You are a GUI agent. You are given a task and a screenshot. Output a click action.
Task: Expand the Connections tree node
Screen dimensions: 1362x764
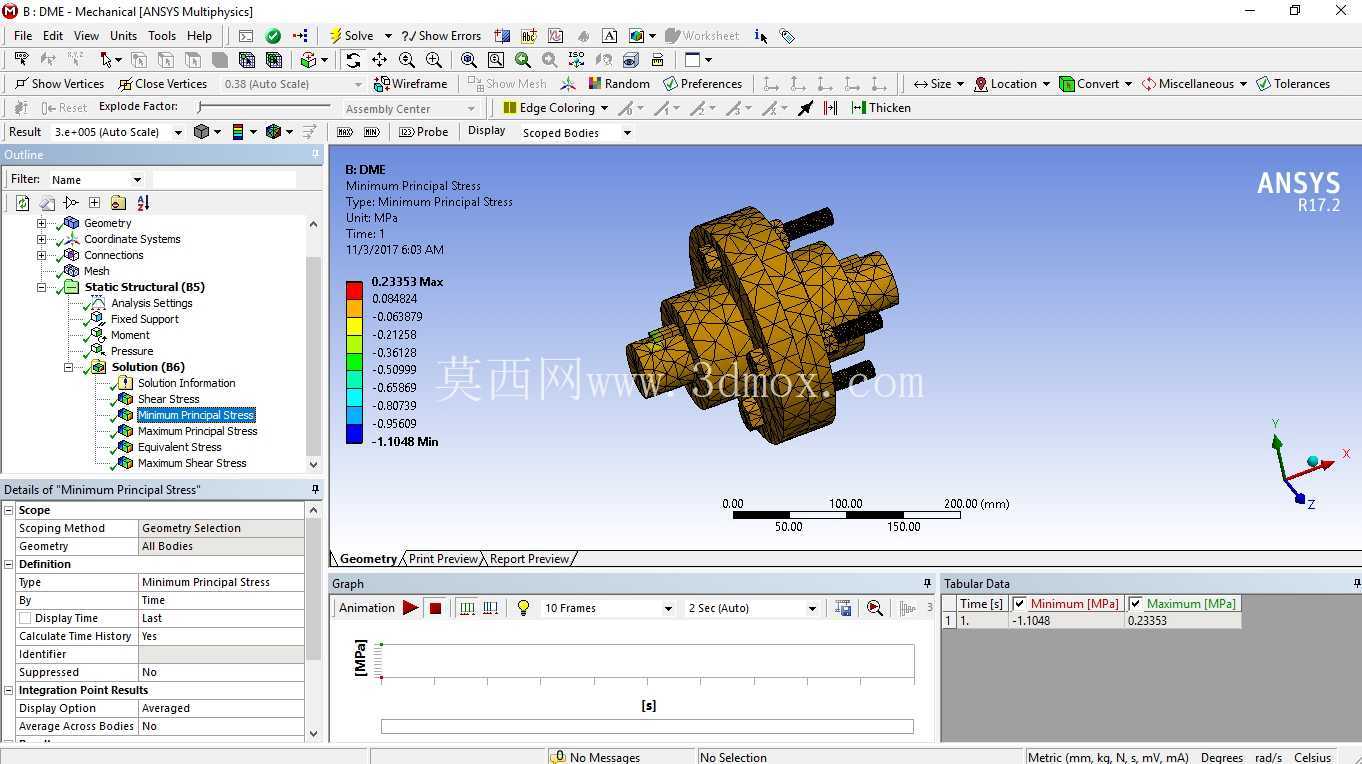pyautogui.click(x=41, y=255)
